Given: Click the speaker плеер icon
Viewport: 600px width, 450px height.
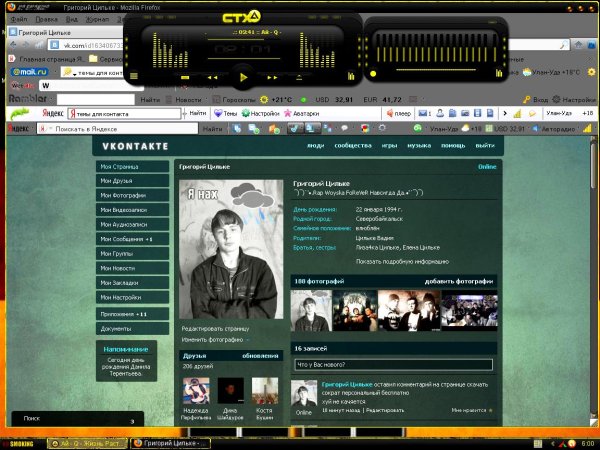Looking at the screenshot, I should click(x=399, y=113).
